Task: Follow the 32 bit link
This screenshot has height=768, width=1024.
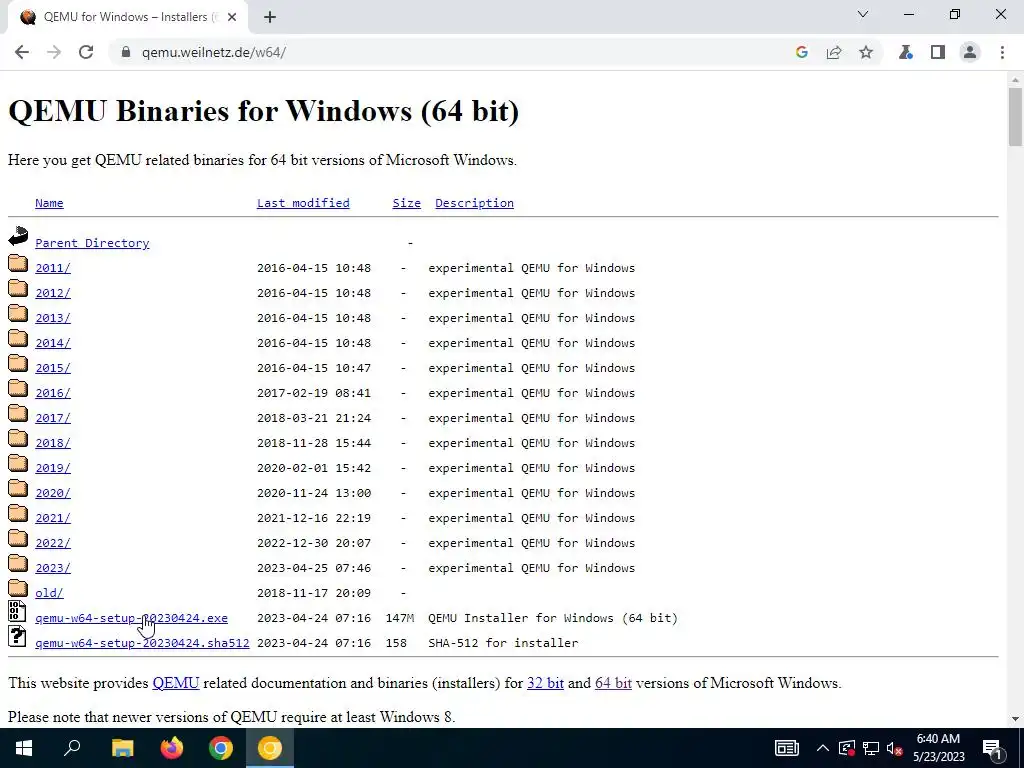Action: pyautogui.click(x=545, y=683)
